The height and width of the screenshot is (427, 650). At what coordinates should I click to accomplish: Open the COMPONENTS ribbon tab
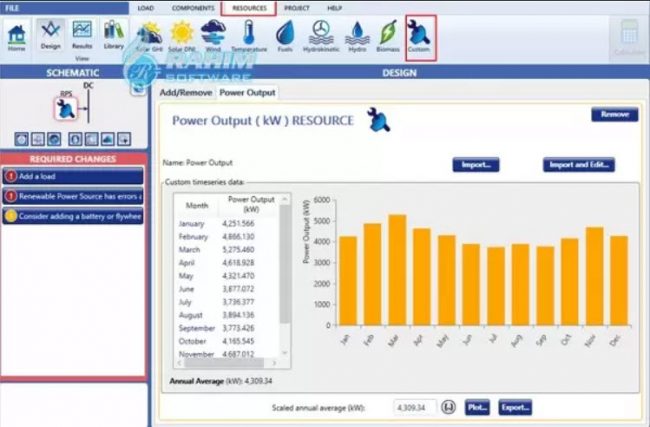(x=193, y=7)
